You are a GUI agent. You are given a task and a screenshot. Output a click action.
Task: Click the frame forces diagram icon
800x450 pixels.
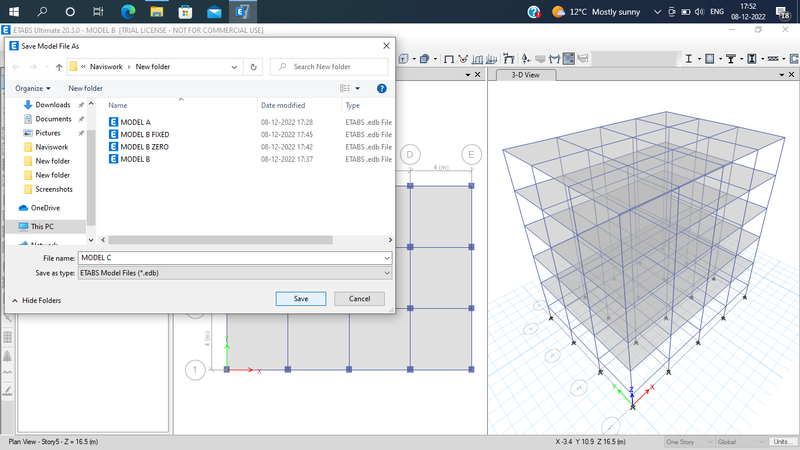coord(555,59)
